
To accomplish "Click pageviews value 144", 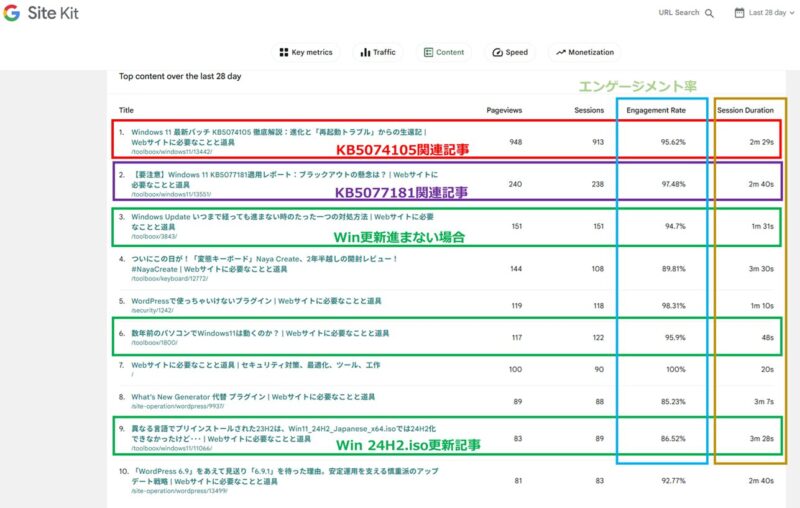I will point(516,268).
